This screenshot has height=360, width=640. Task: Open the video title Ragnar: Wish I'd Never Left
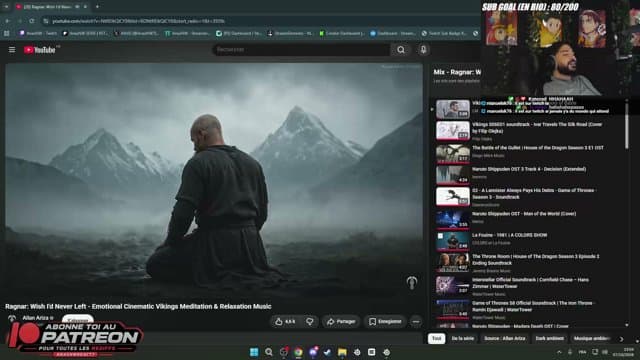(138, 307)
